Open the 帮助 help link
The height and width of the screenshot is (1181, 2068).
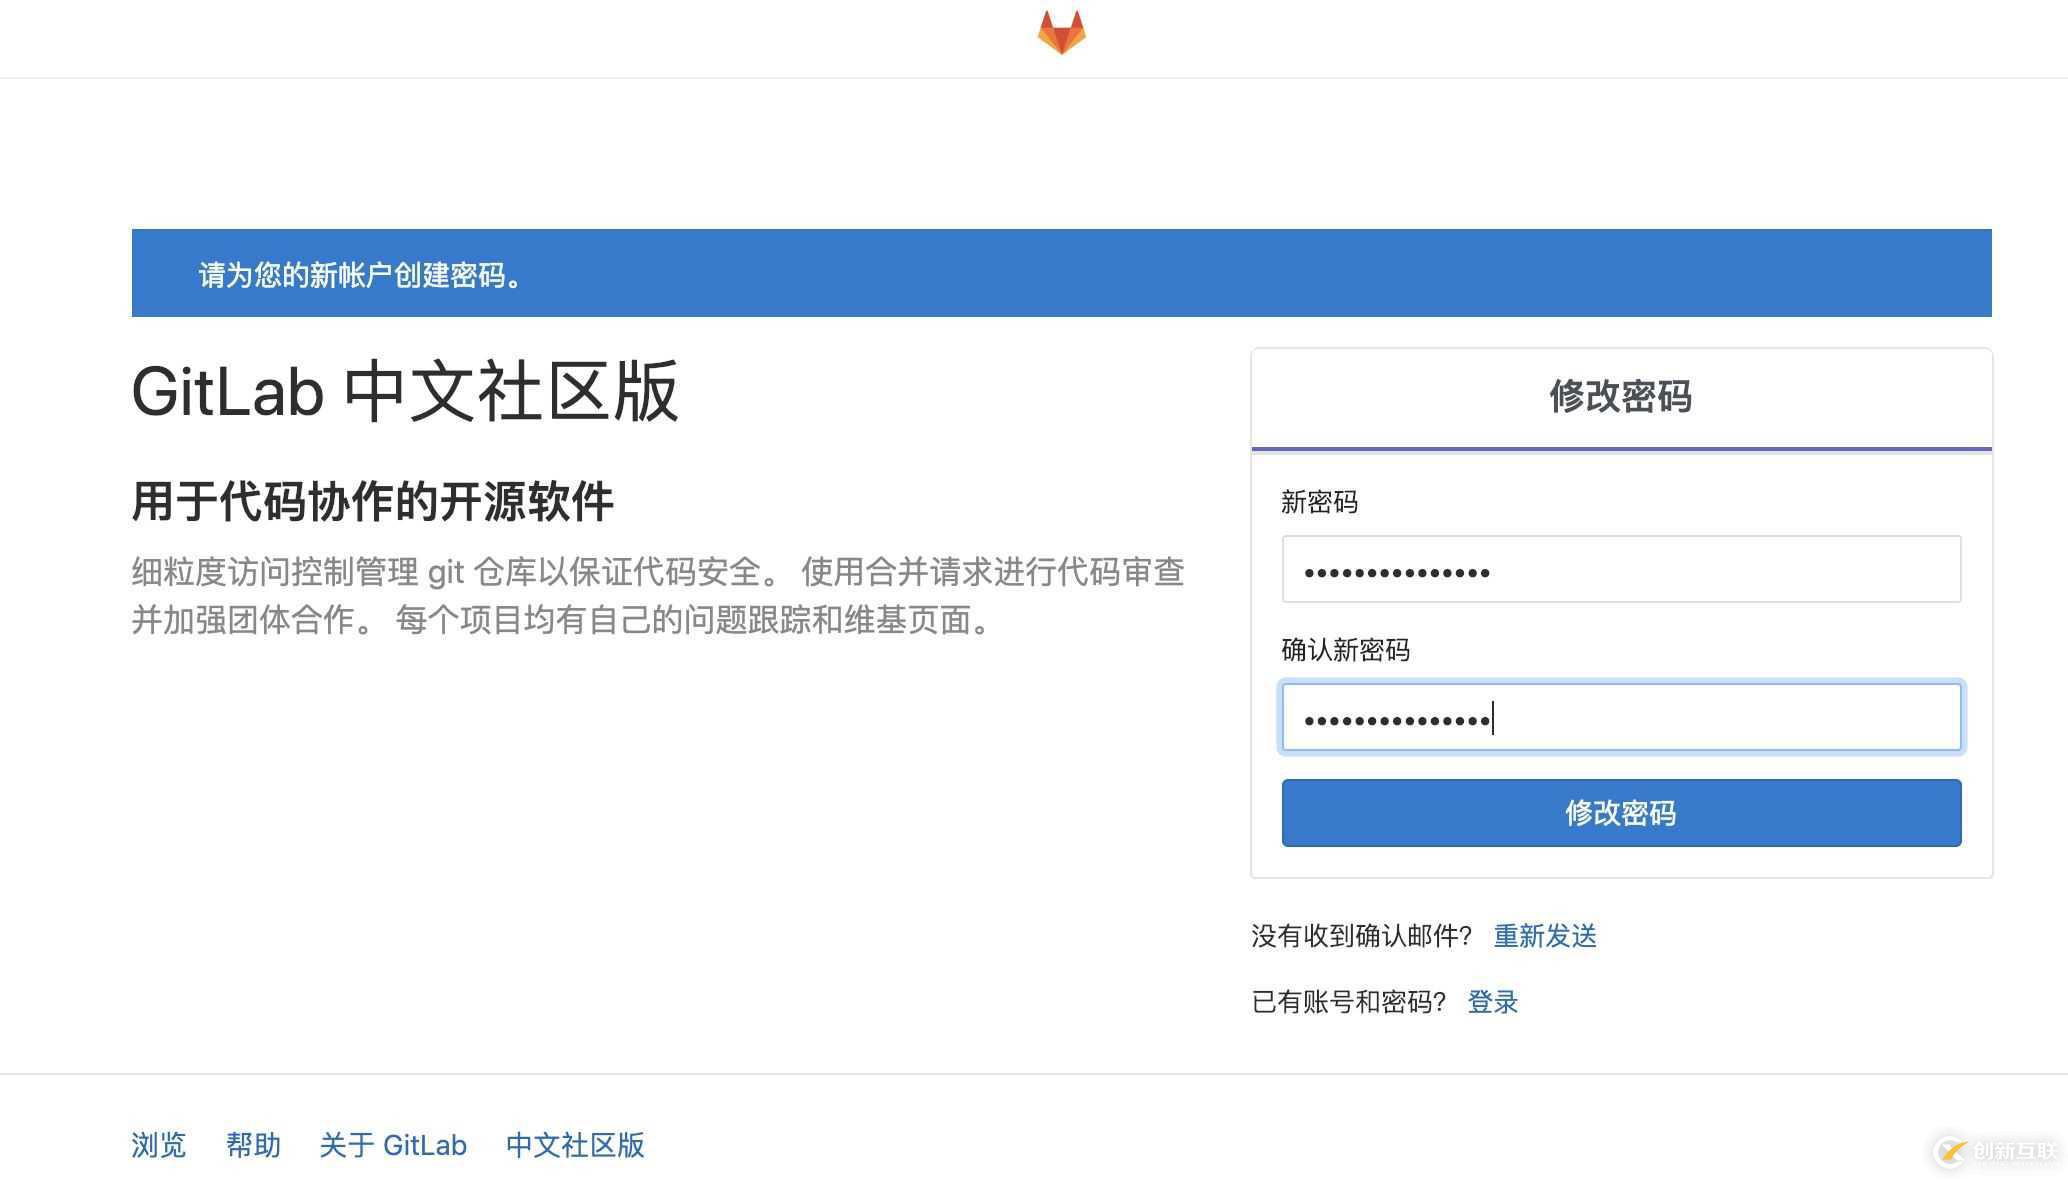point(253,1145)
